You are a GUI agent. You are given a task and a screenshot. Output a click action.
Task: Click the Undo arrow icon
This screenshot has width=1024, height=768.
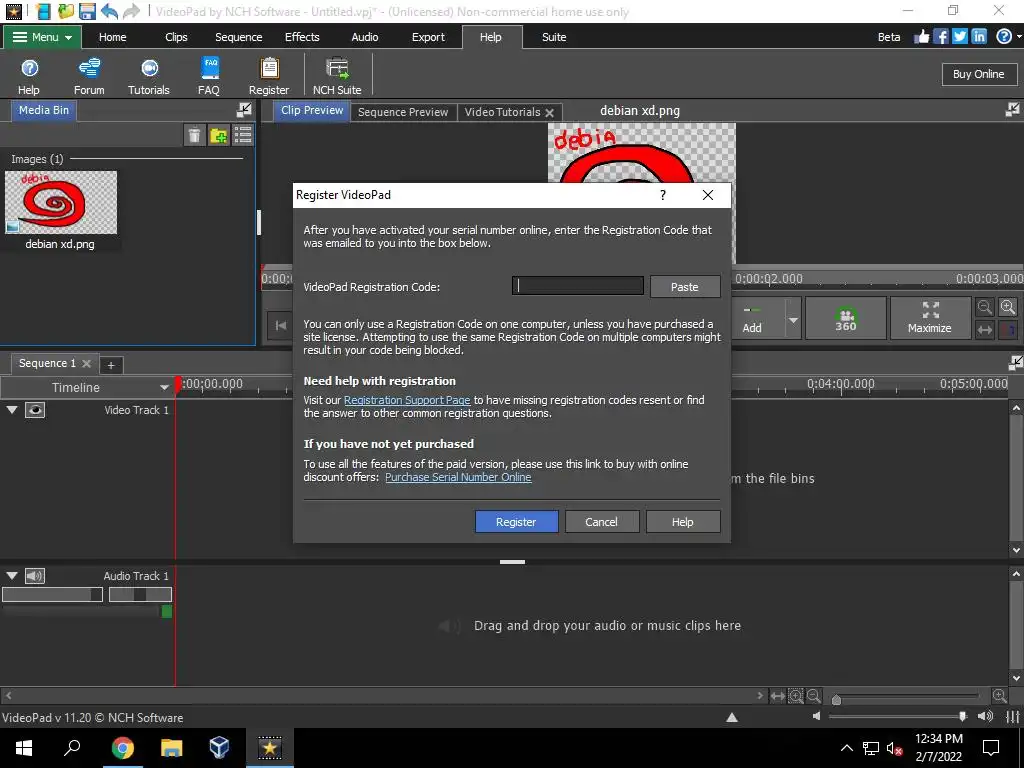(x=109, y=11)
